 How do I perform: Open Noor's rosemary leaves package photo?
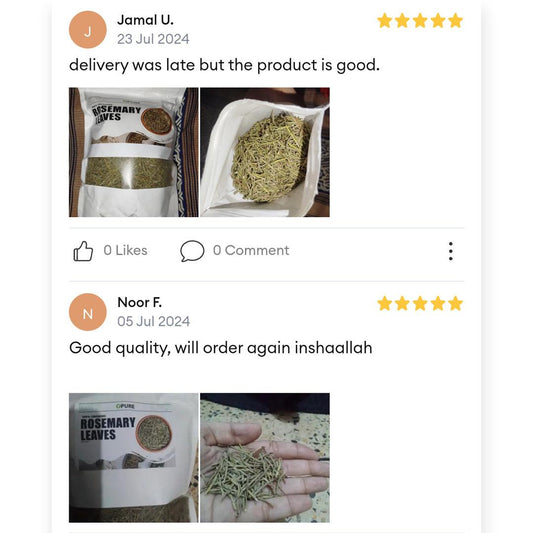(x=134, y=458)
